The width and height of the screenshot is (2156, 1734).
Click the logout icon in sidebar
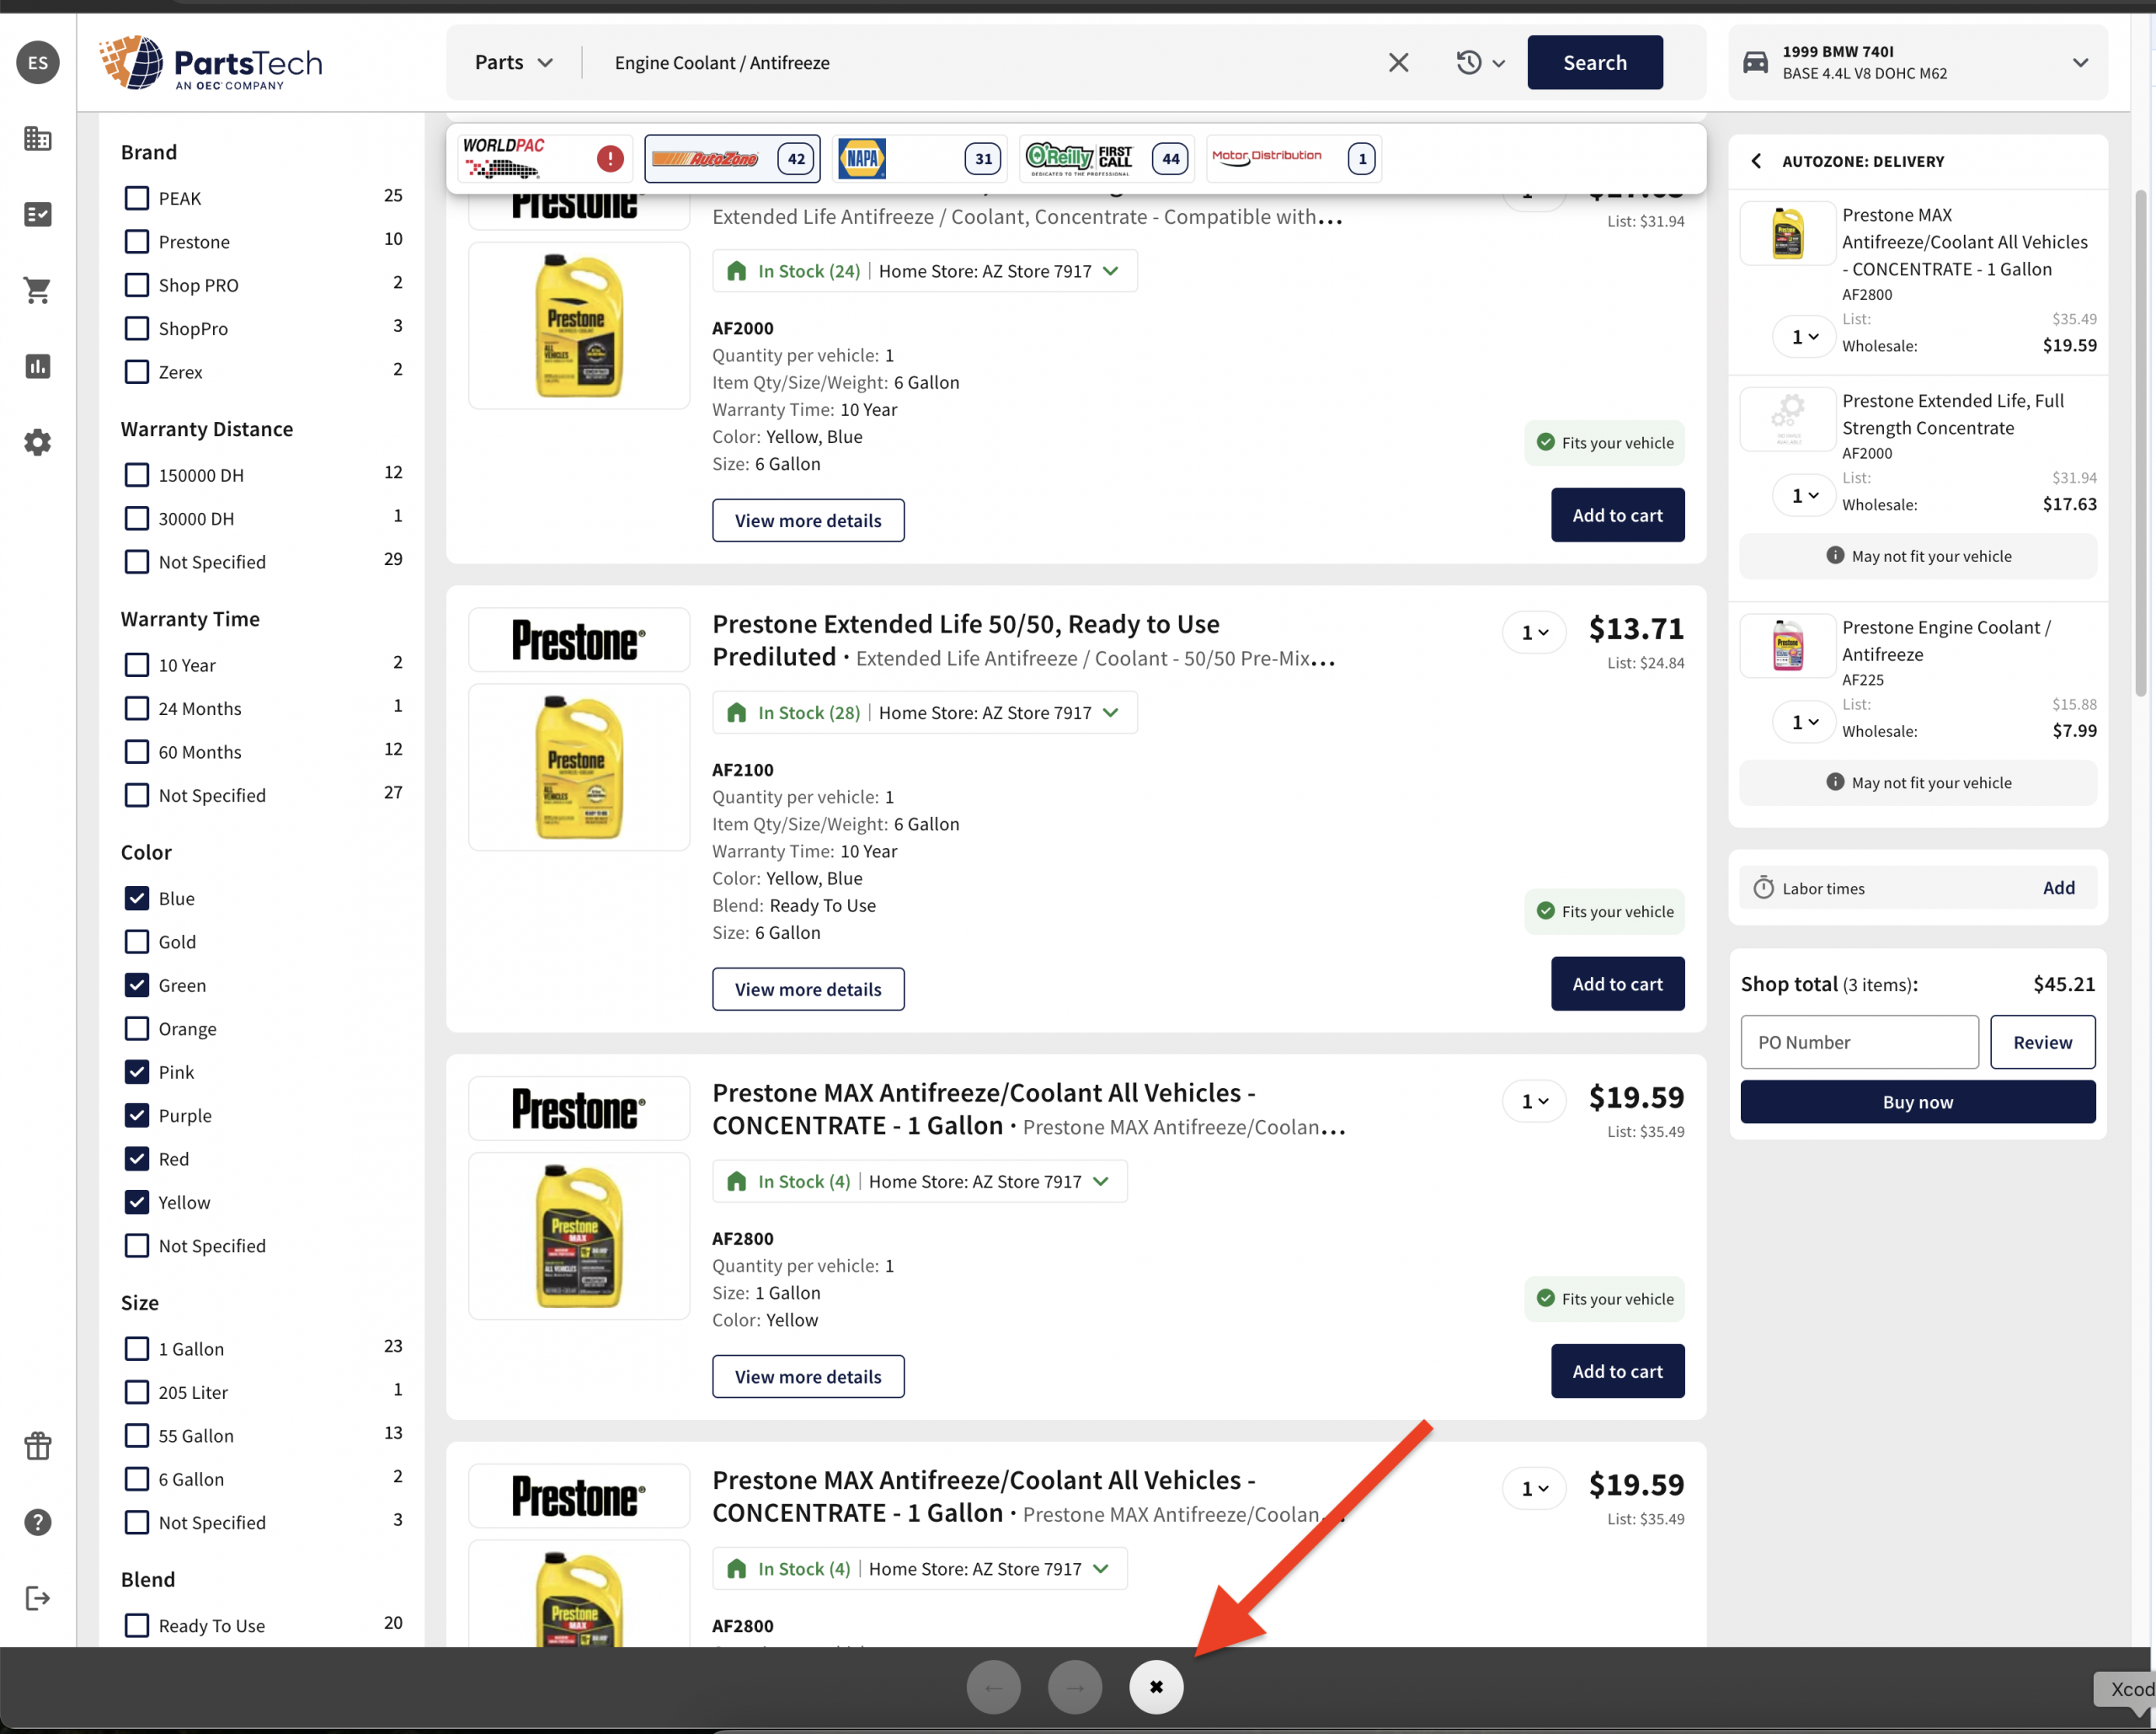pos(37,1598)
